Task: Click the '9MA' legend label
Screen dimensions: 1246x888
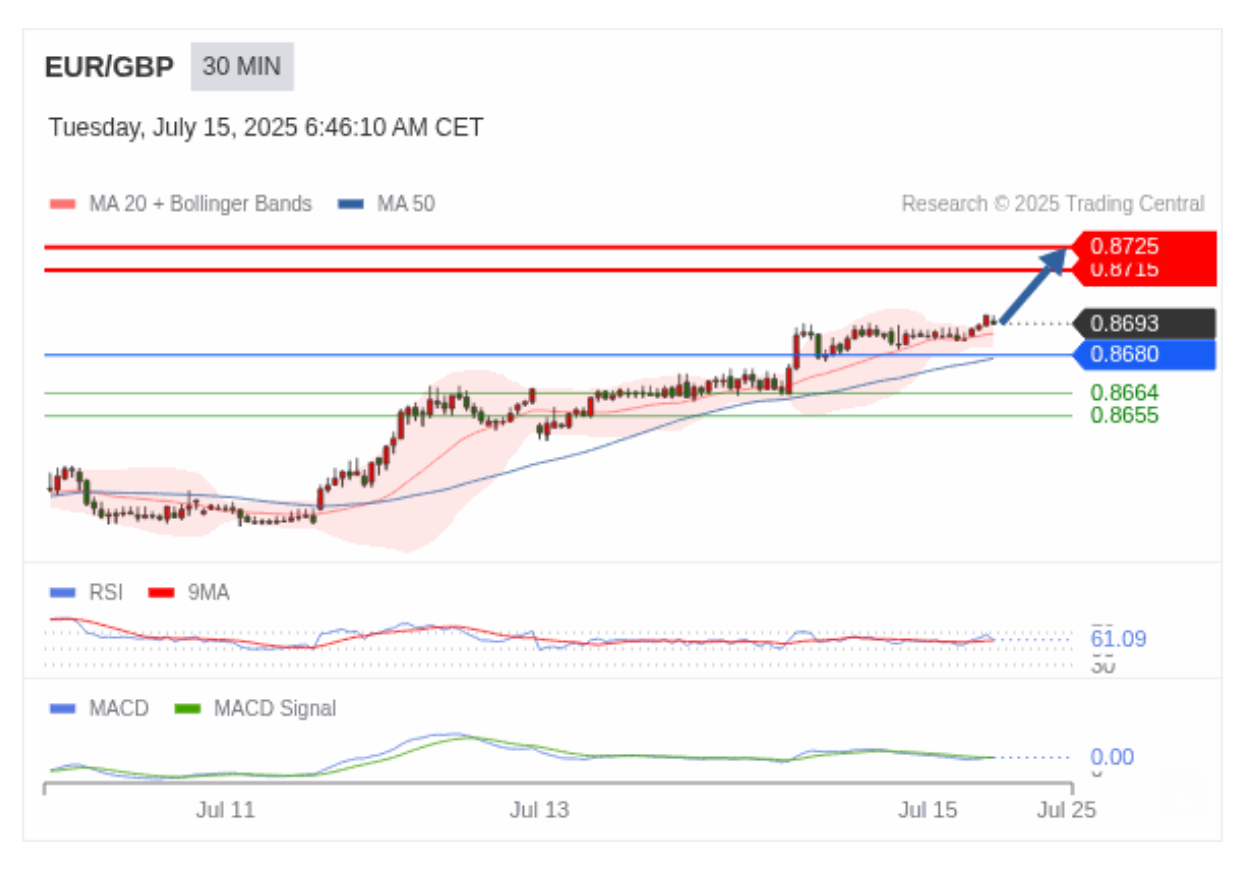Action: (x=209, y=593)
